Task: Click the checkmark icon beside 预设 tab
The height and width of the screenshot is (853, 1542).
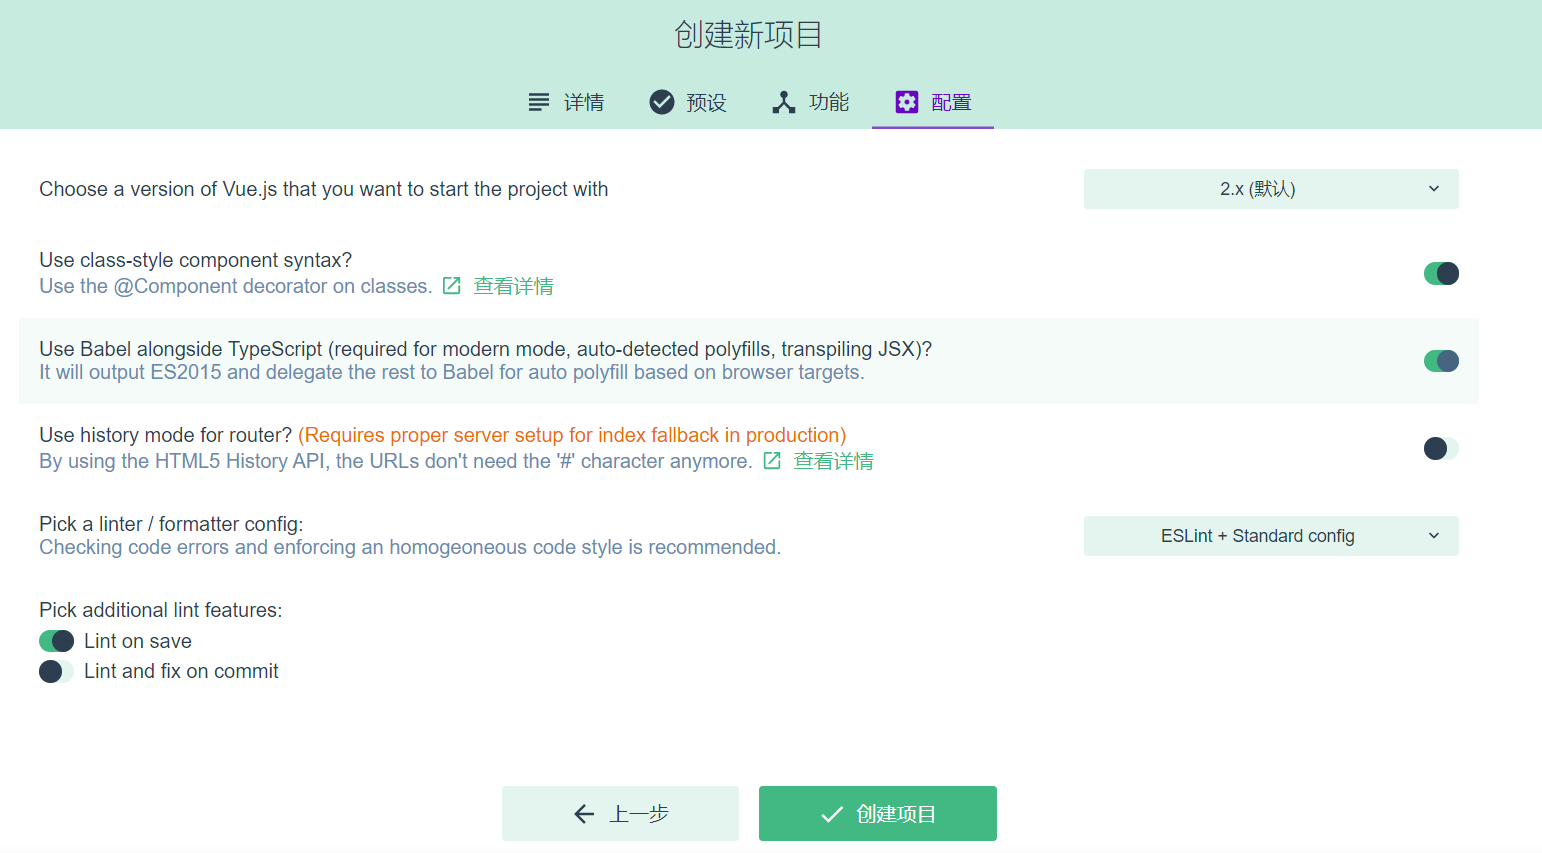Action: click(x=661, y=101)
